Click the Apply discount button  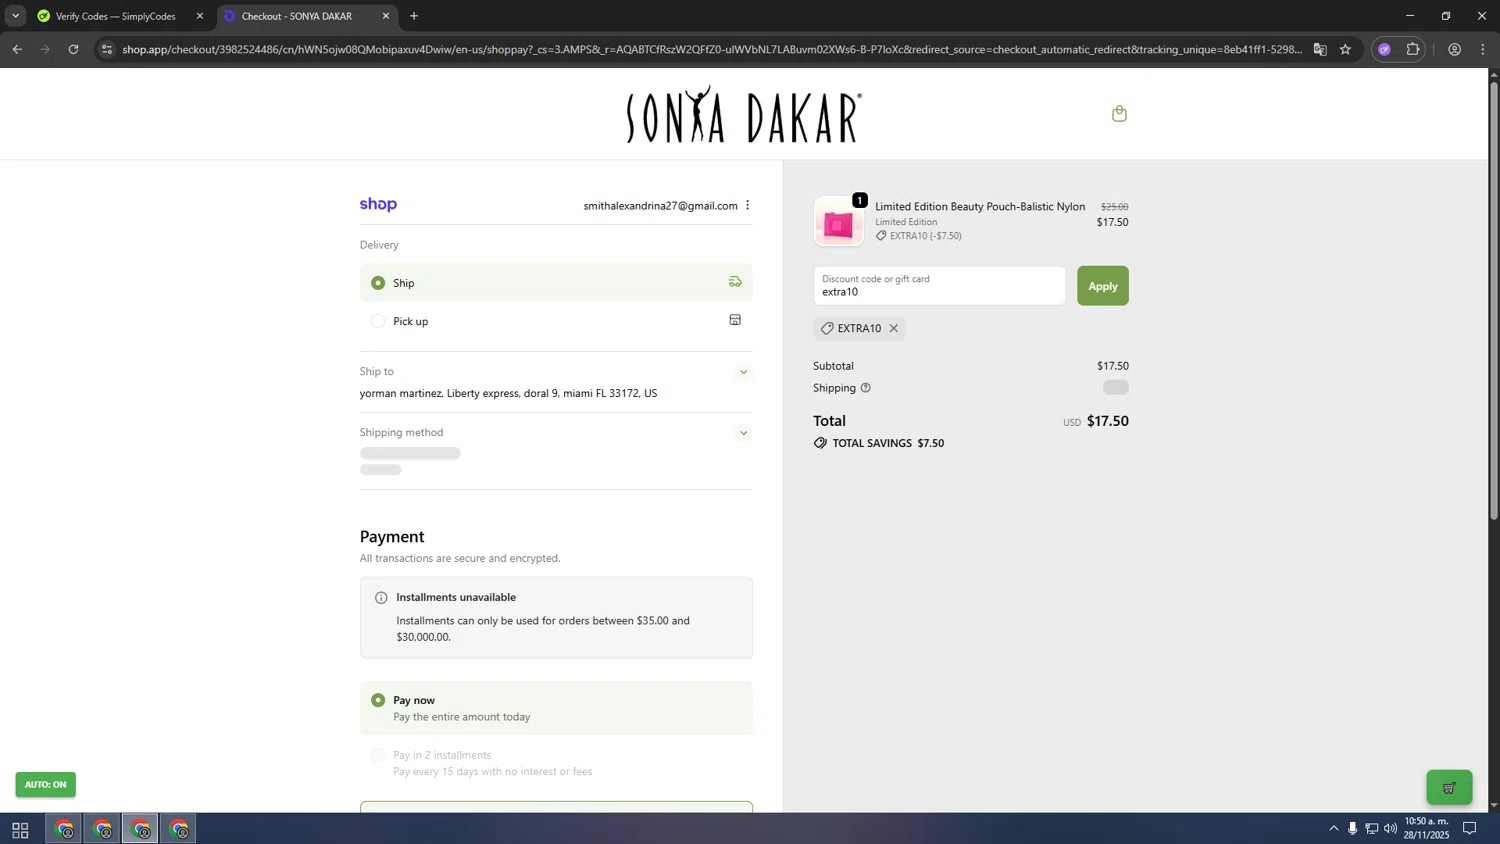pyautogui.click(x=1103, y=286)
